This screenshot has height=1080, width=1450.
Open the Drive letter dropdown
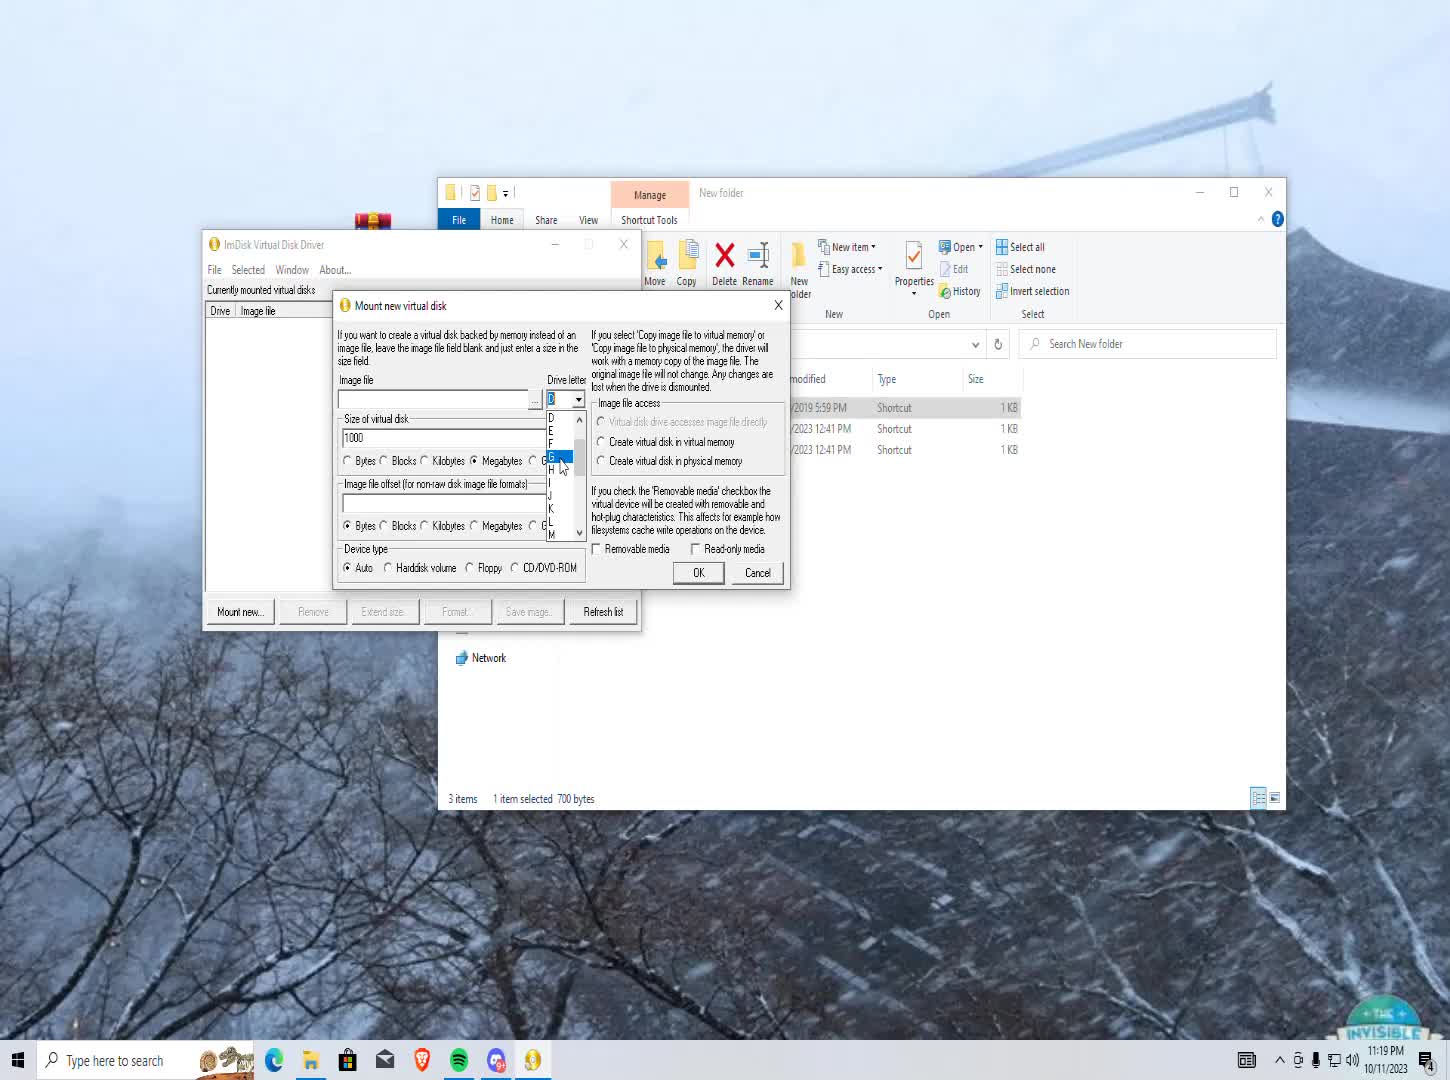578,399
